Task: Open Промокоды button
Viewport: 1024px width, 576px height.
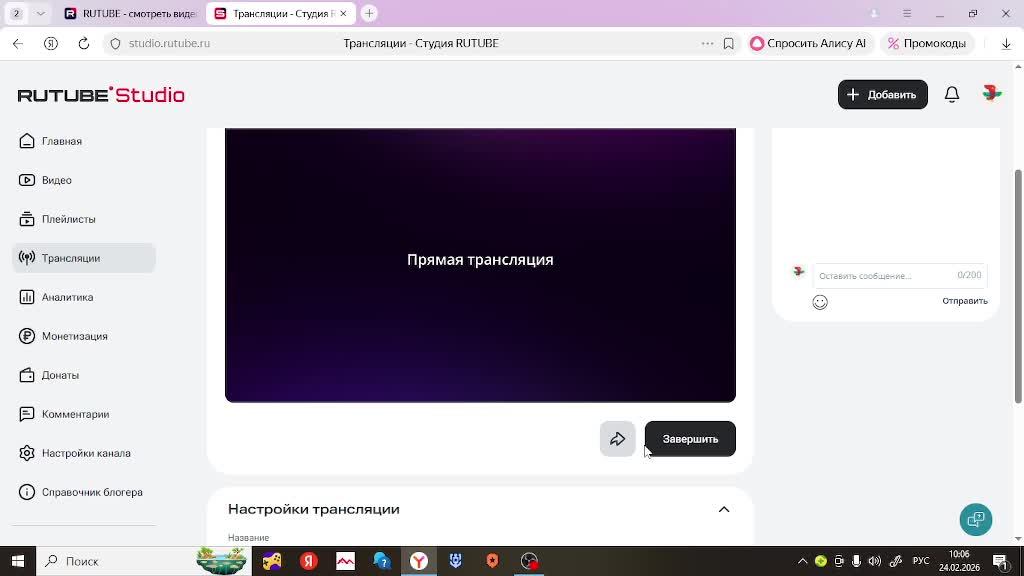Action: click(x=926, y=43)
